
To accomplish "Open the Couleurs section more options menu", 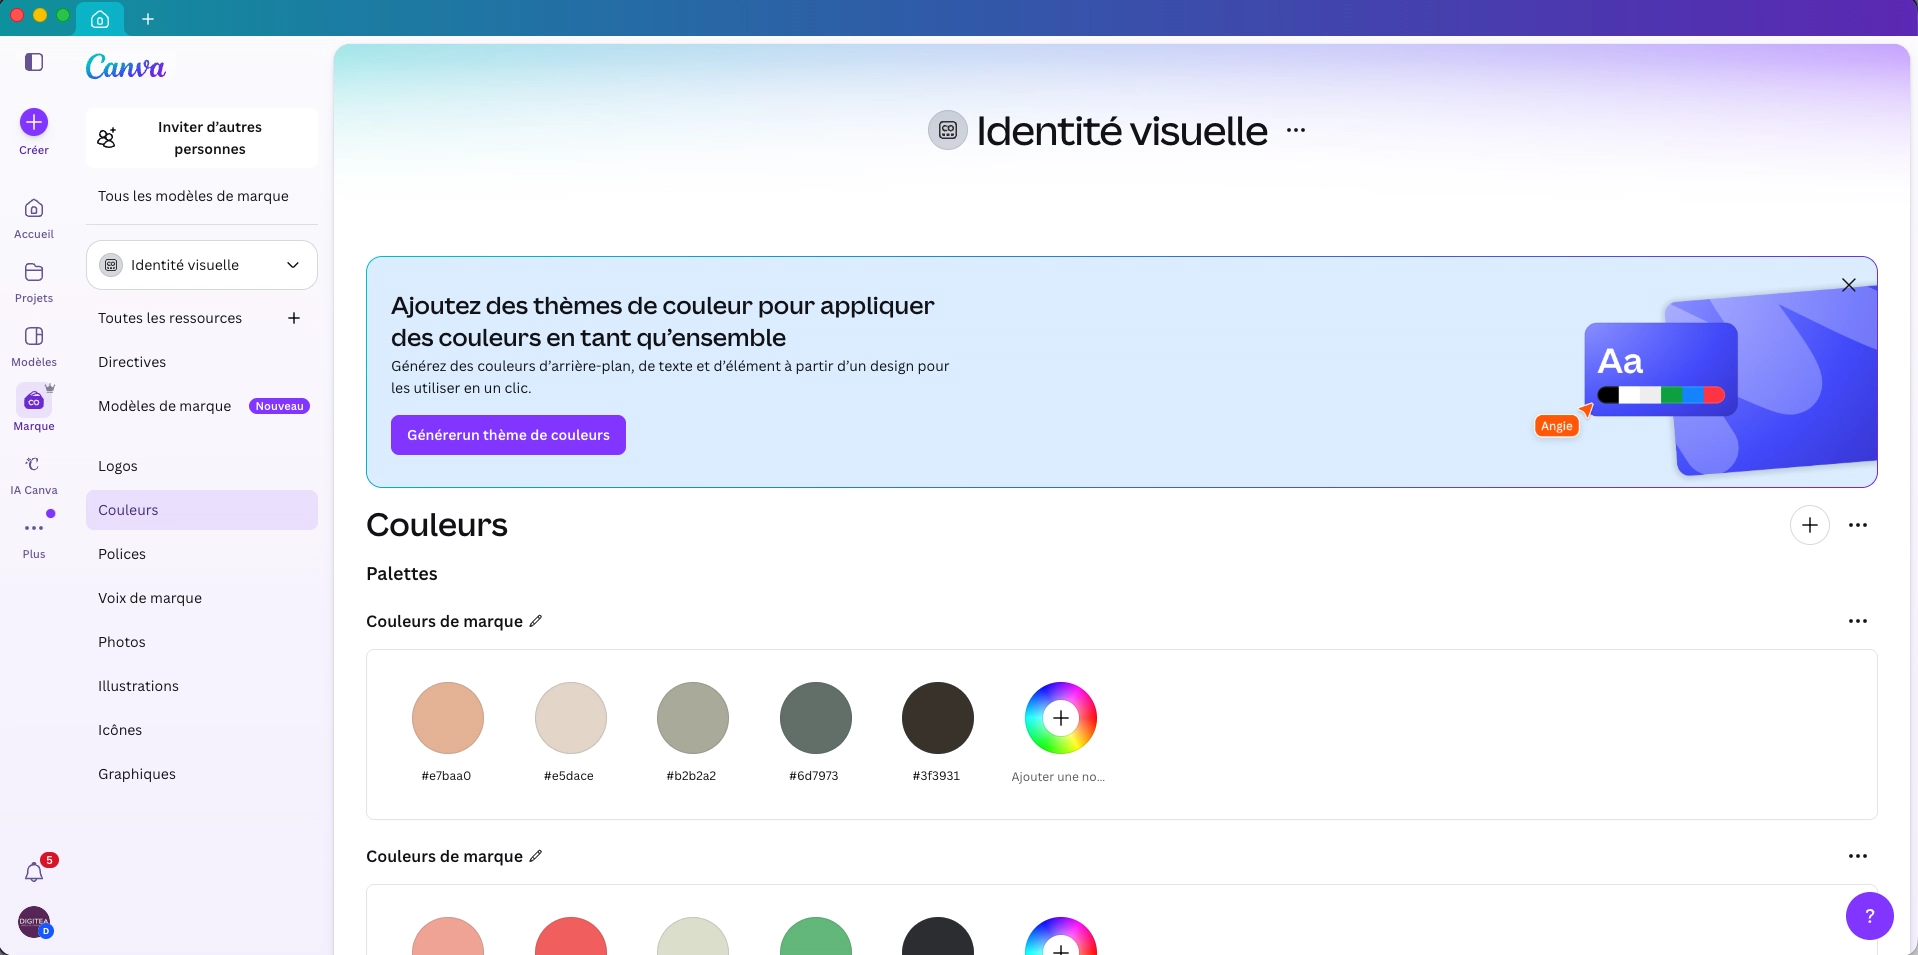I will pyautogui.click(x=1858, y=525).
